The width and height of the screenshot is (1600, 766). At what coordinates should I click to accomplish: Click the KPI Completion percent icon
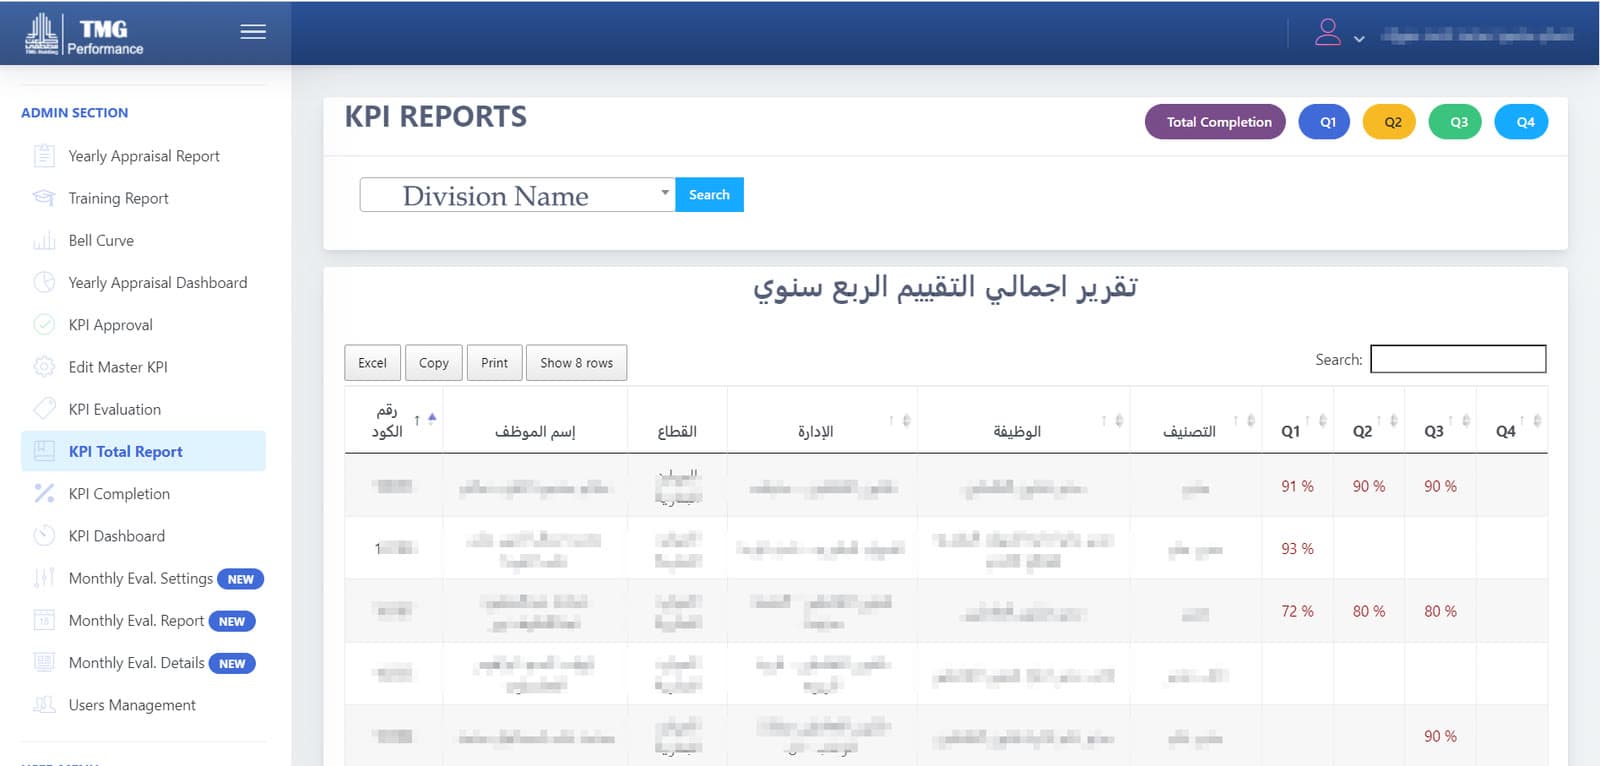(x=44, y=493)
